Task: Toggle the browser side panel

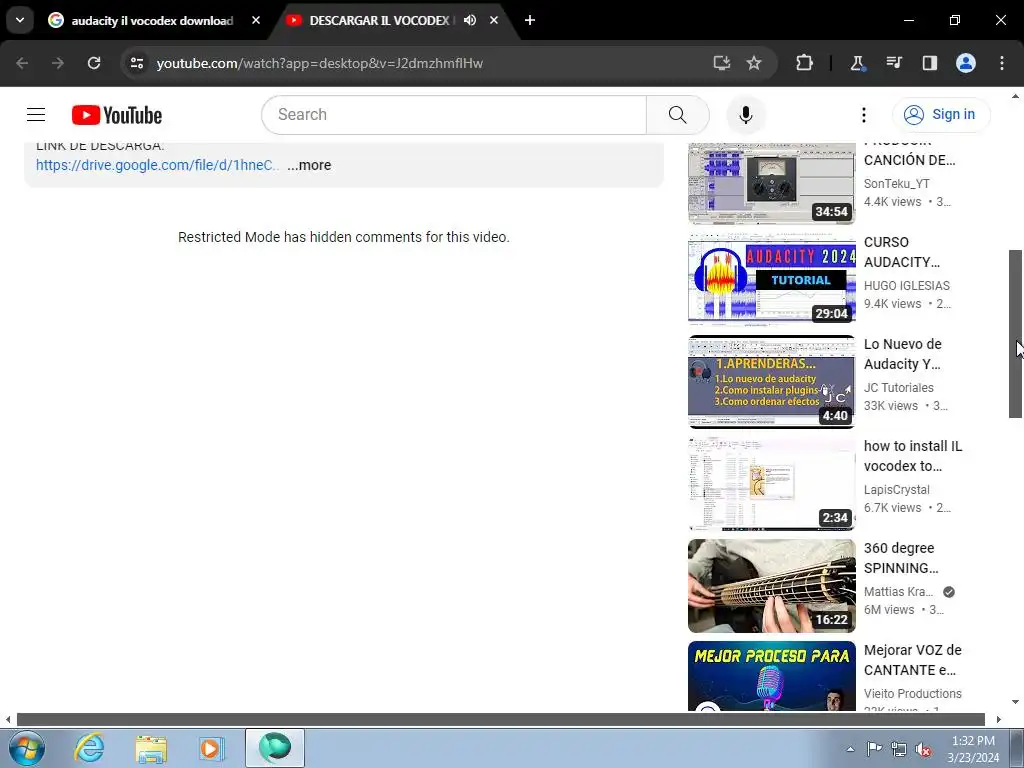Action: (x=929, y=63)
